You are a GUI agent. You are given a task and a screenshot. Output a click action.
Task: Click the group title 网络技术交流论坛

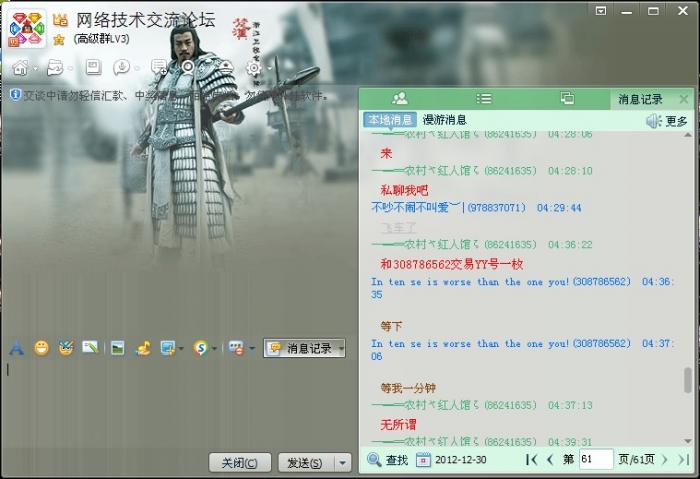click(x=146, y=20)
